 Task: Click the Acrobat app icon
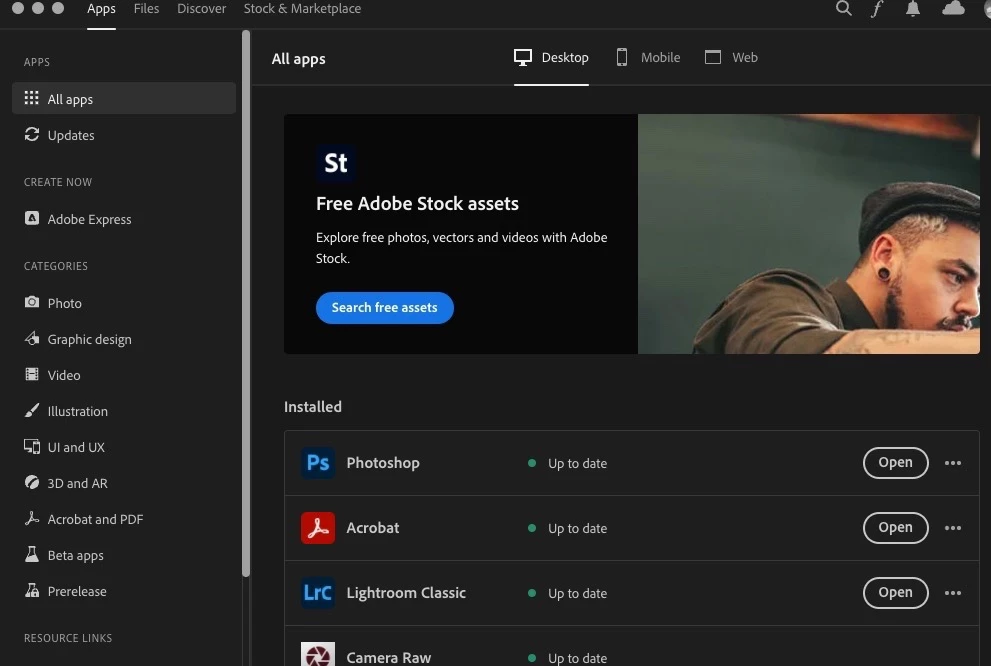(318, 528)
